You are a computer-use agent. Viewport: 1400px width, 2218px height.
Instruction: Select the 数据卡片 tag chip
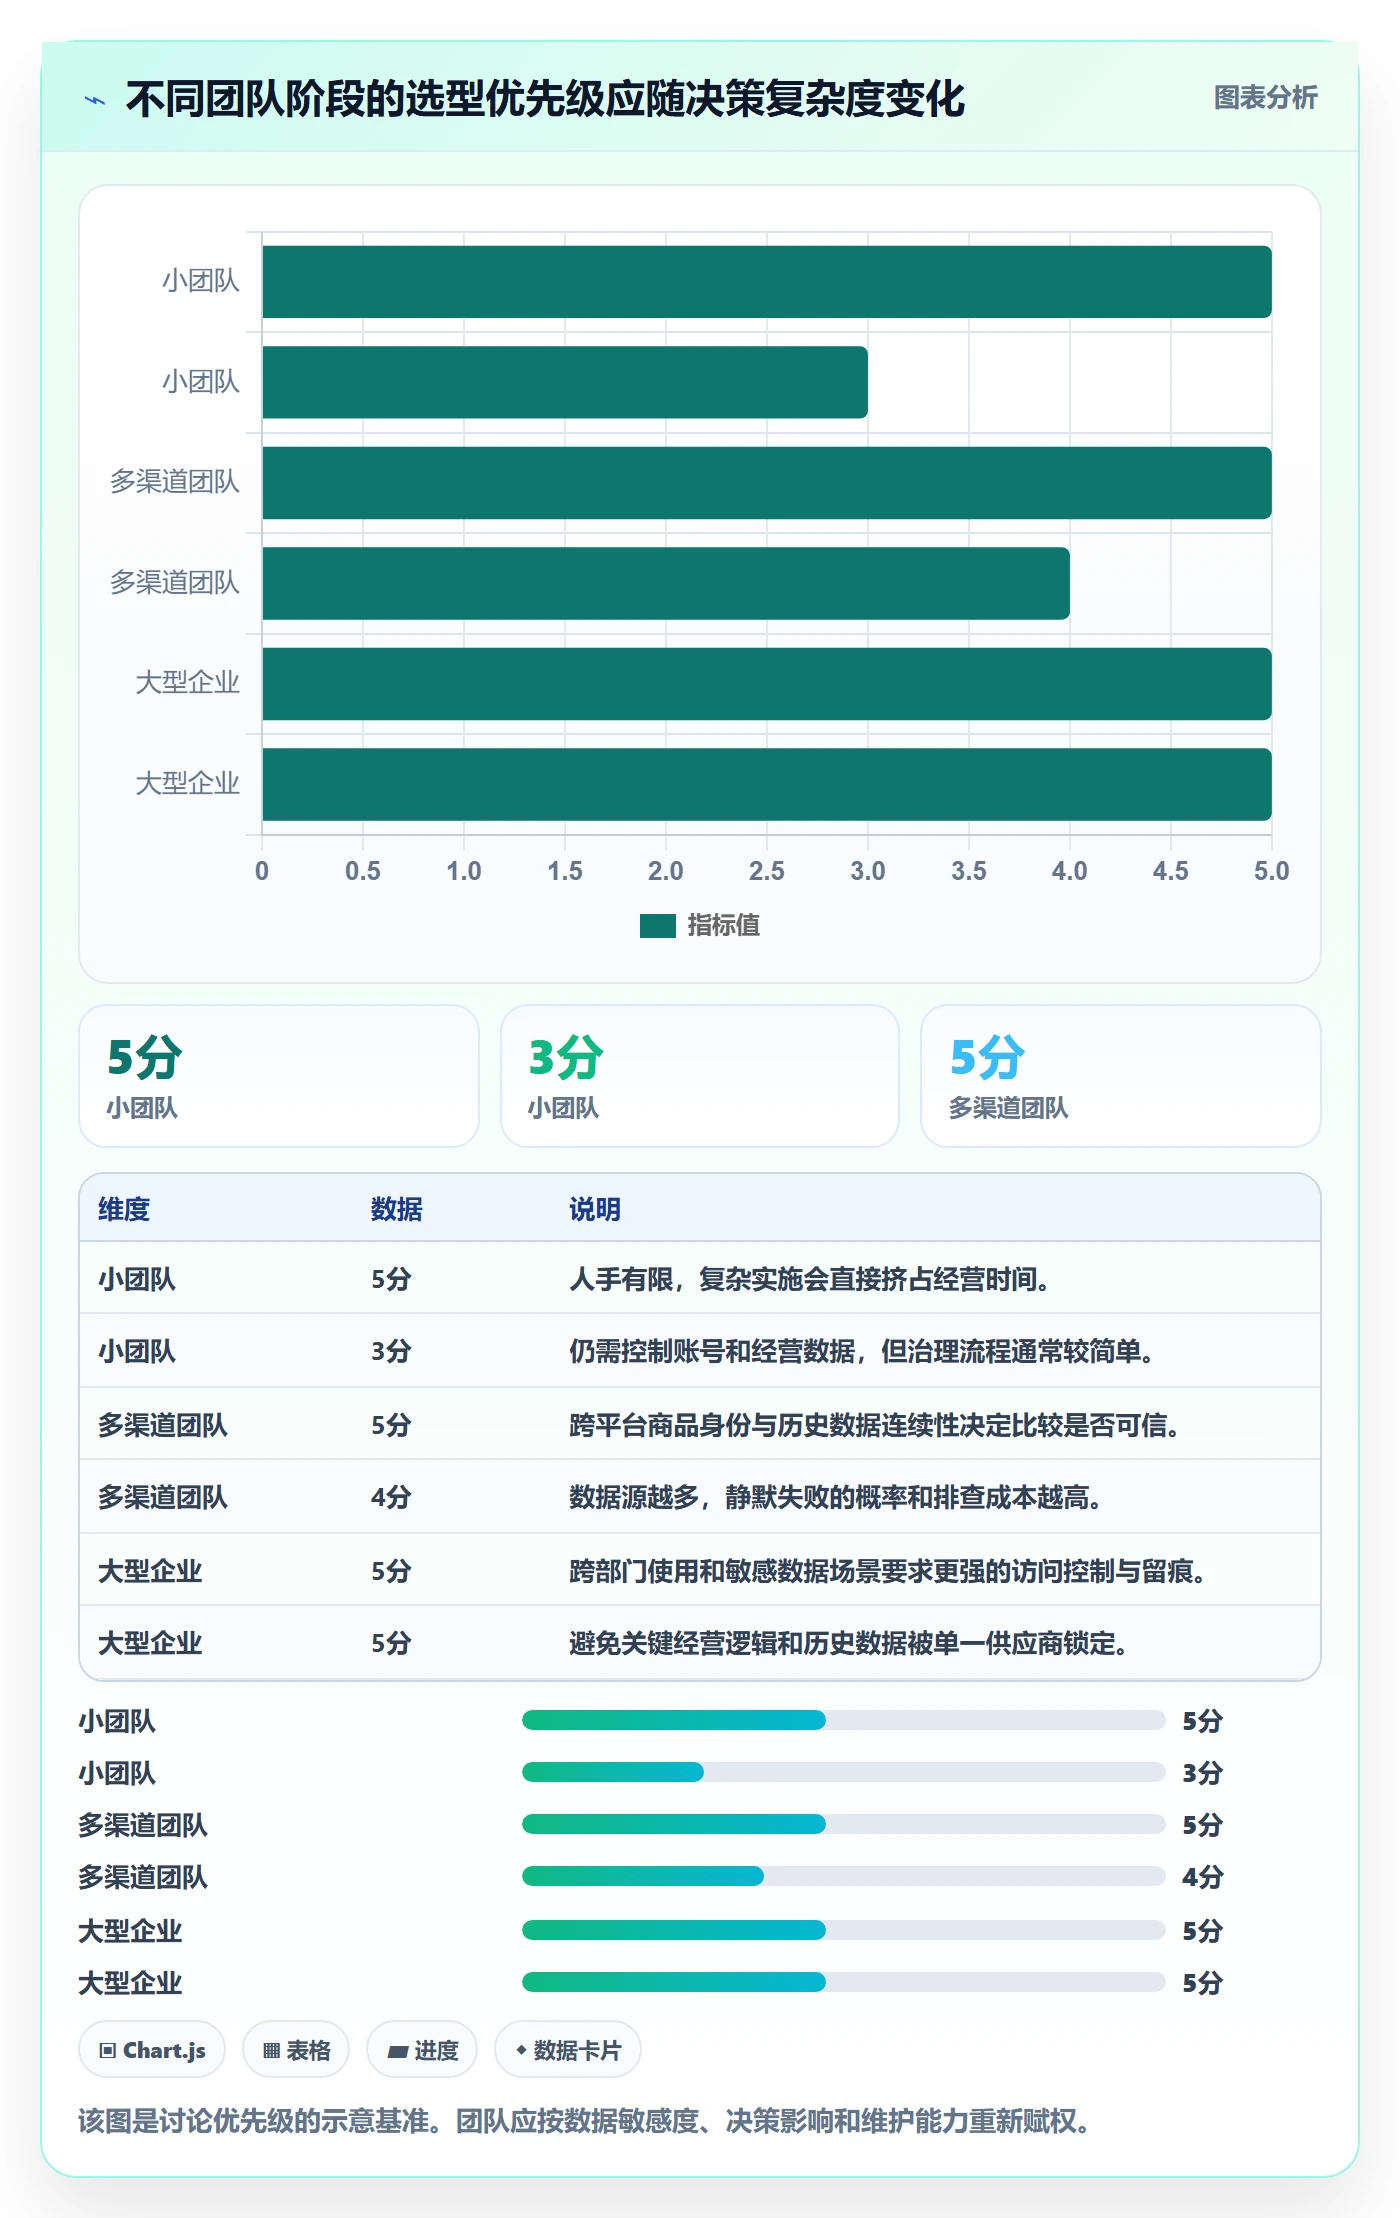coord(568,2049)
